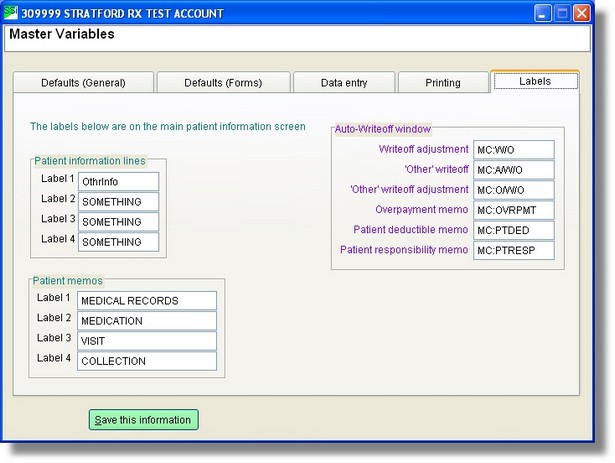Click the Writeoff adjustment label text
The height and width of the screenshot is (463, 615).
point(424,149)
